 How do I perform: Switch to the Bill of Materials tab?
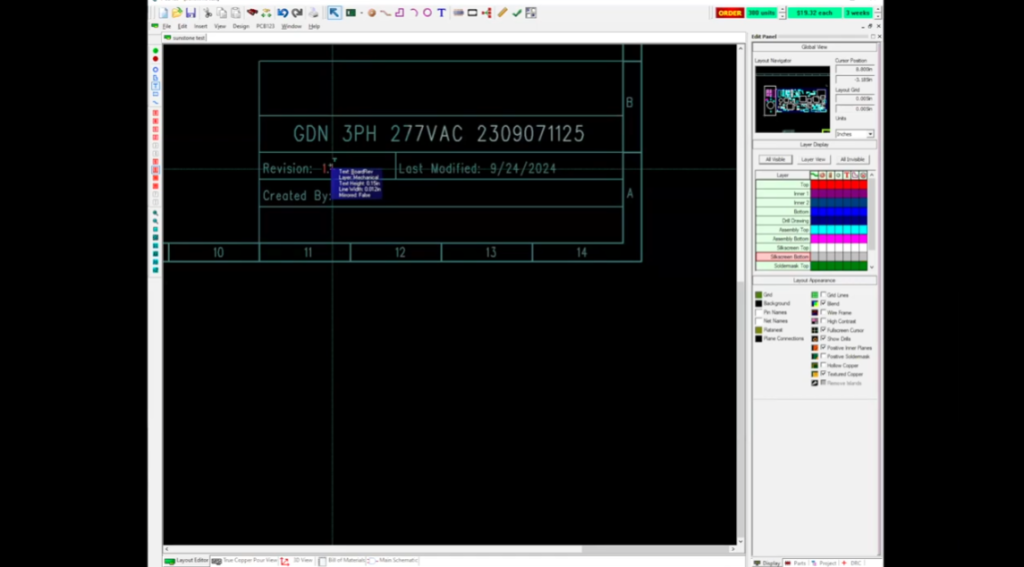[x=342, y=560]
